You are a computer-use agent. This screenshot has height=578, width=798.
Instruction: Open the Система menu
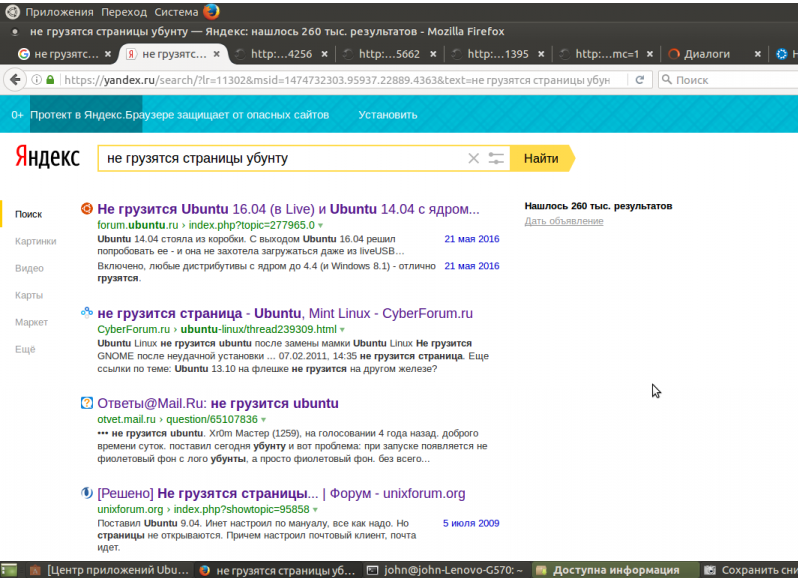click(176, 12)
